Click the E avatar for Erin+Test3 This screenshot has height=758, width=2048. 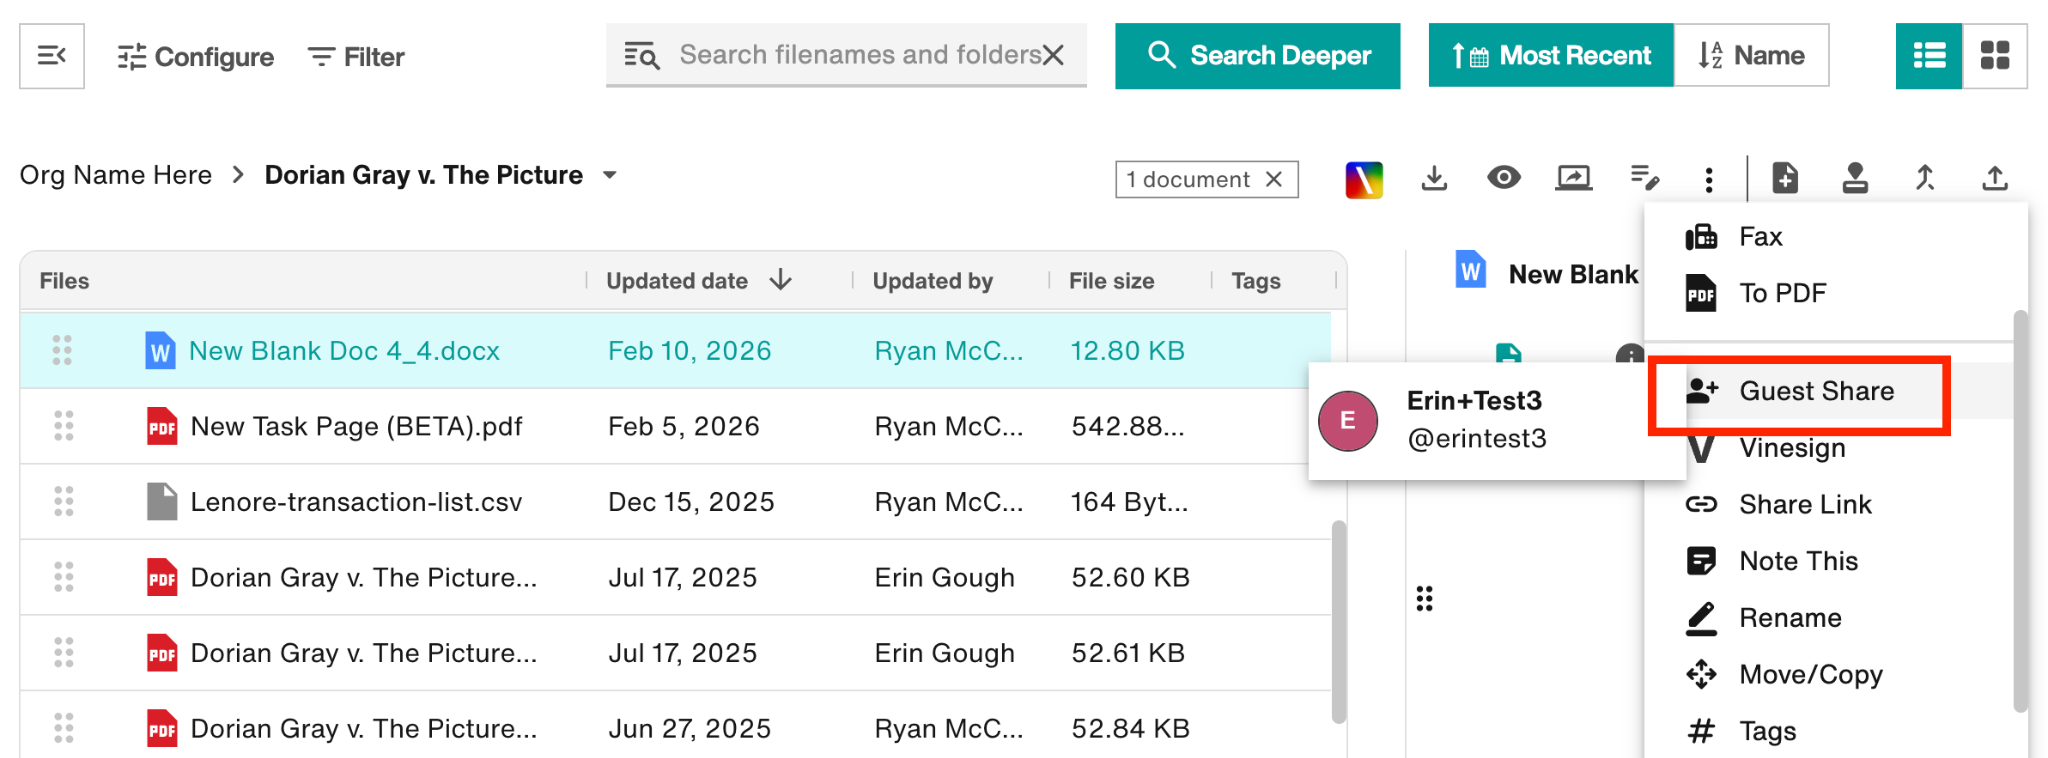1348,421
